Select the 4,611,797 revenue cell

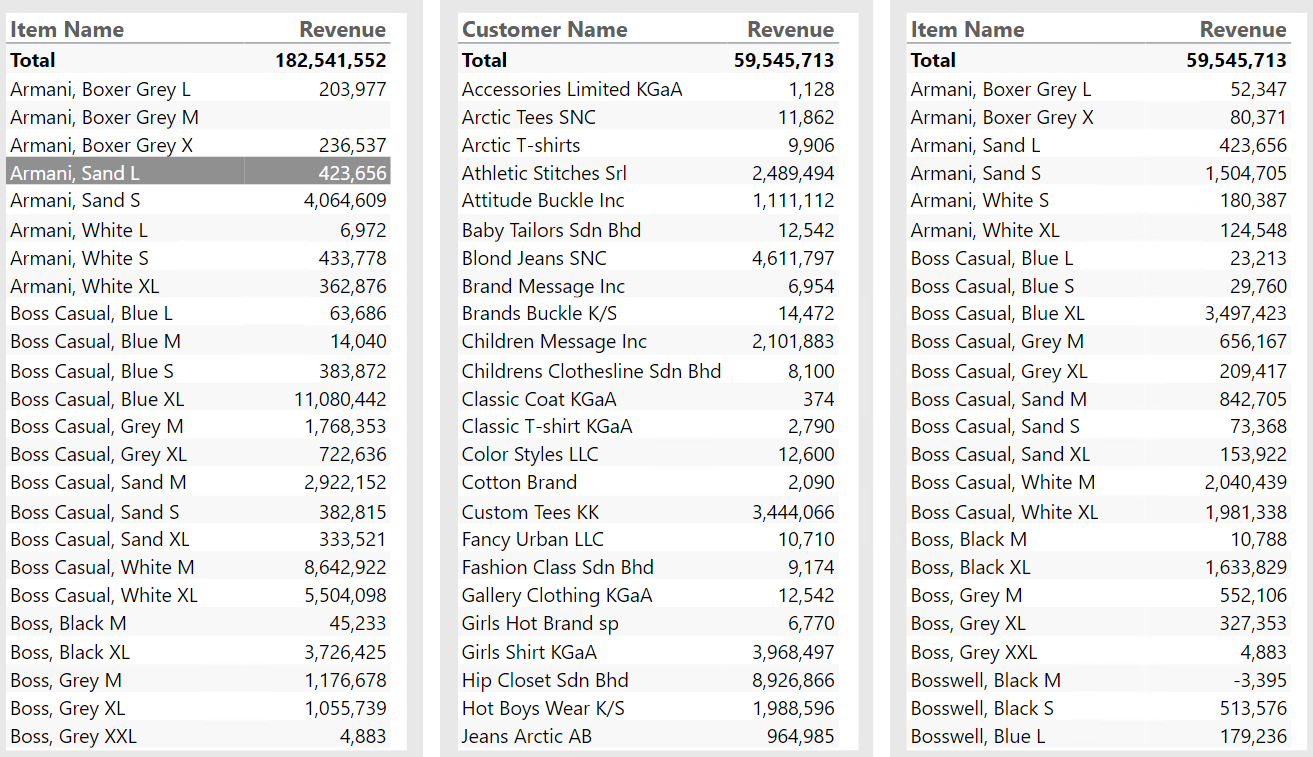793,258
